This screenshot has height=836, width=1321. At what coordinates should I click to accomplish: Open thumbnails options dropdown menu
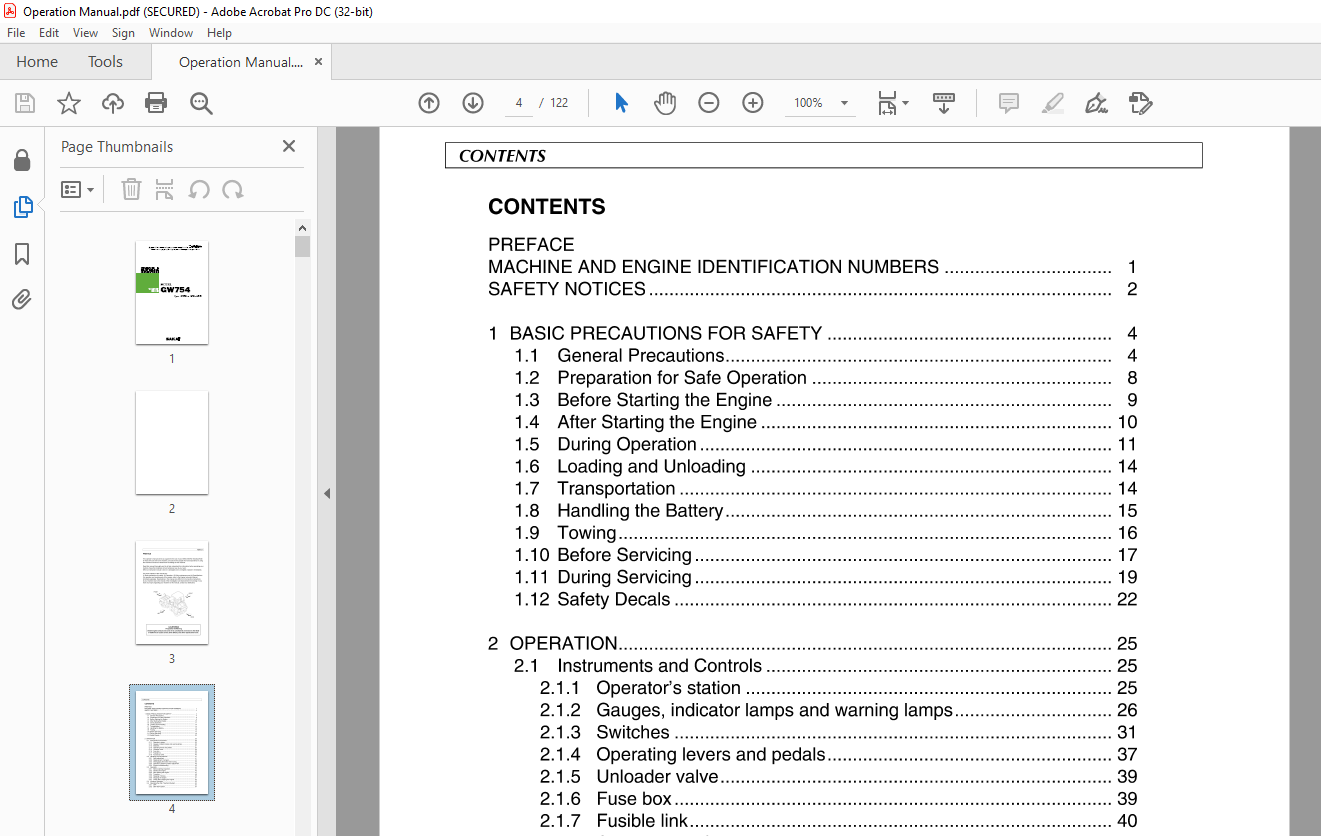[x=77, y=189]
